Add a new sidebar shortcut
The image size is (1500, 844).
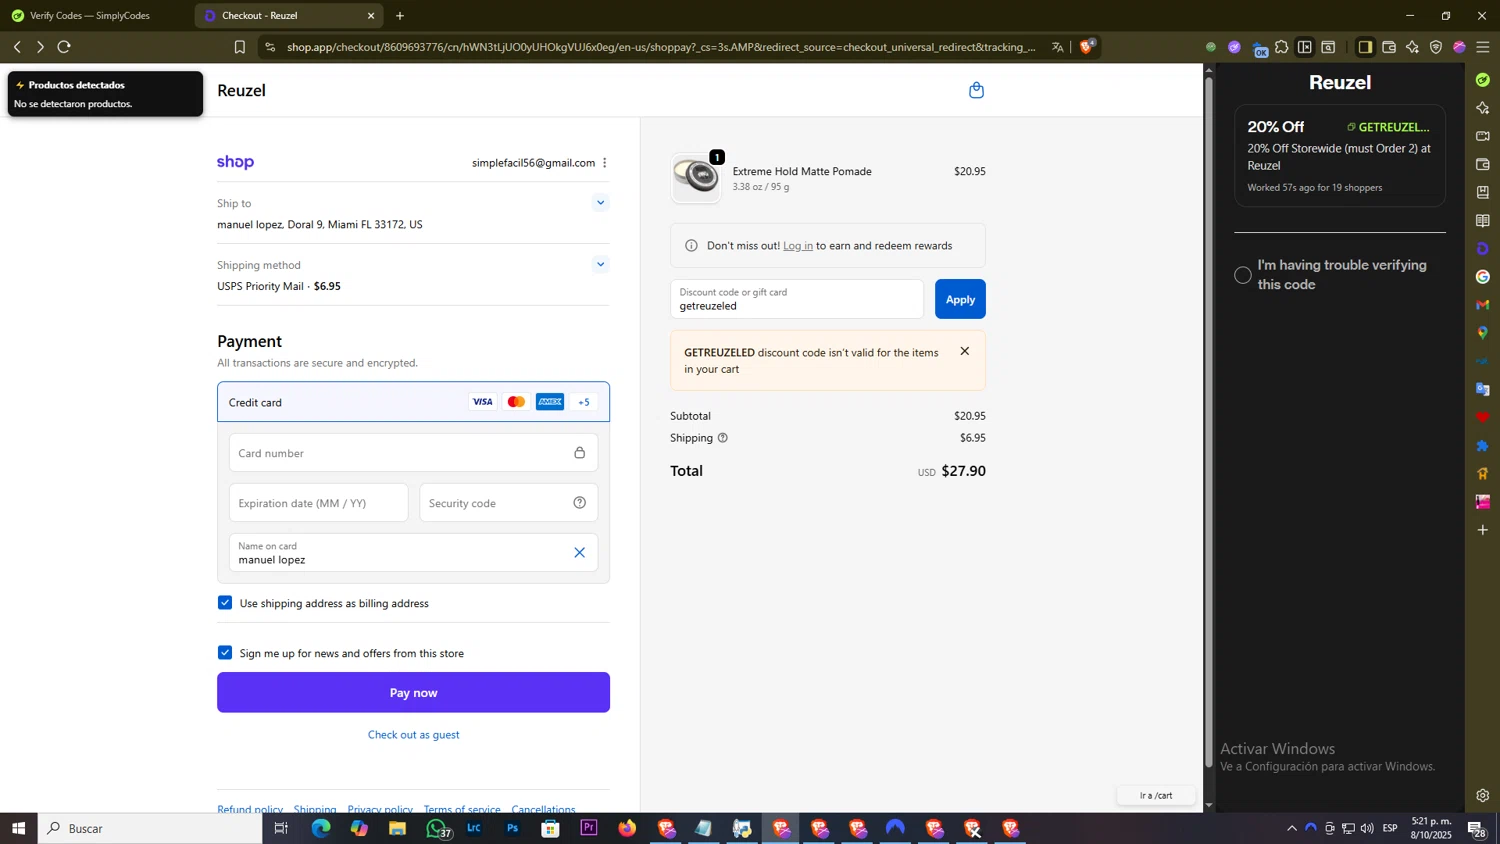pos(1483,530)
